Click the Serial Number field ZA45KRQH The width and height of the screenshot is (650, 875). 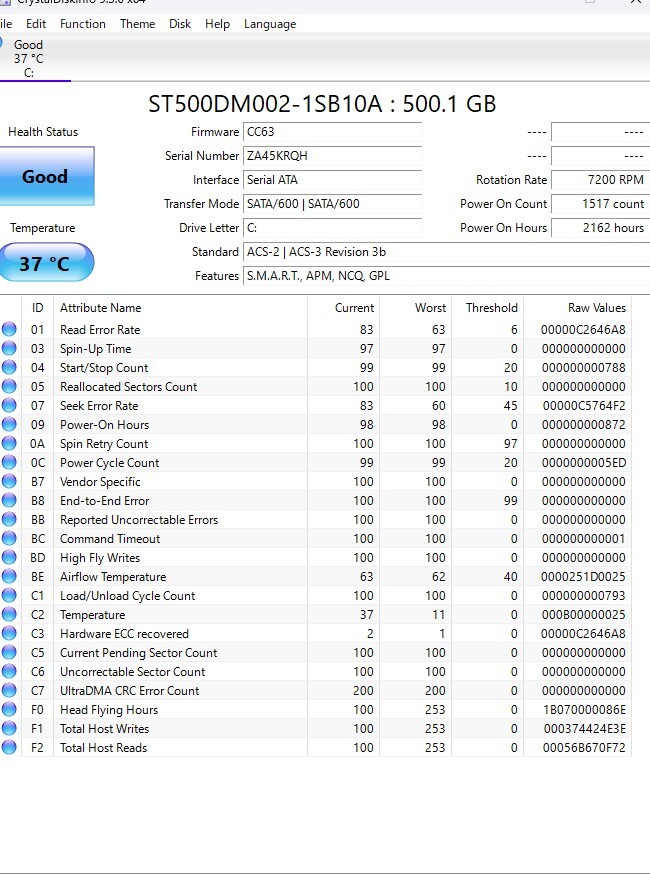pos(333,156)
